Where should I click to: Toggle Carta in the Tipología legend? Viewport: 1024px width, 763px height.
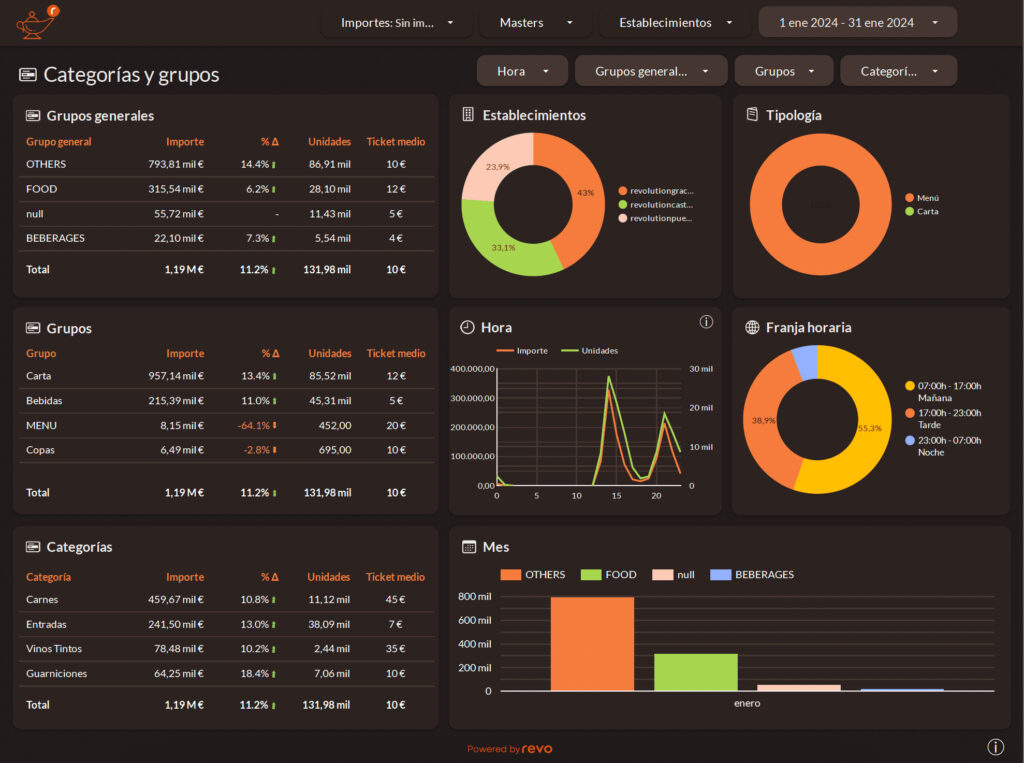(921, 212)
